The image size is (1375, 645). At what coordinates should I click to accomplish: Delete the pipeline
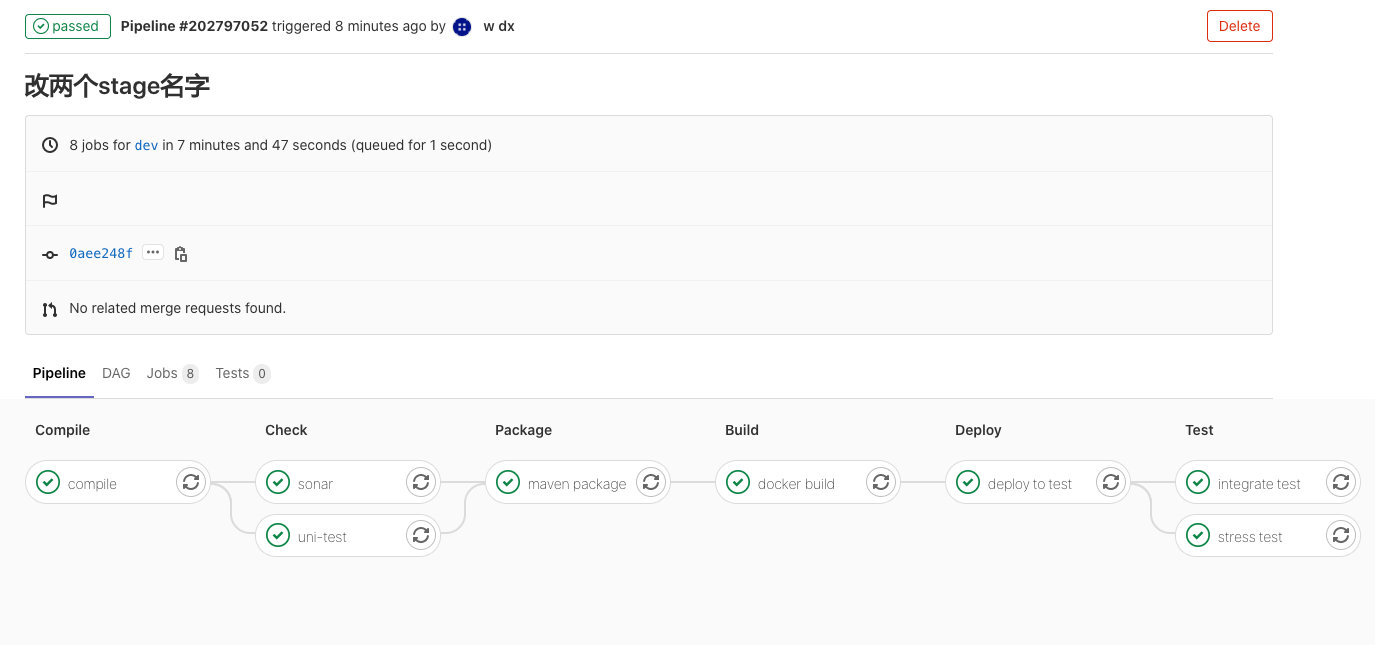pos(1239,26)
